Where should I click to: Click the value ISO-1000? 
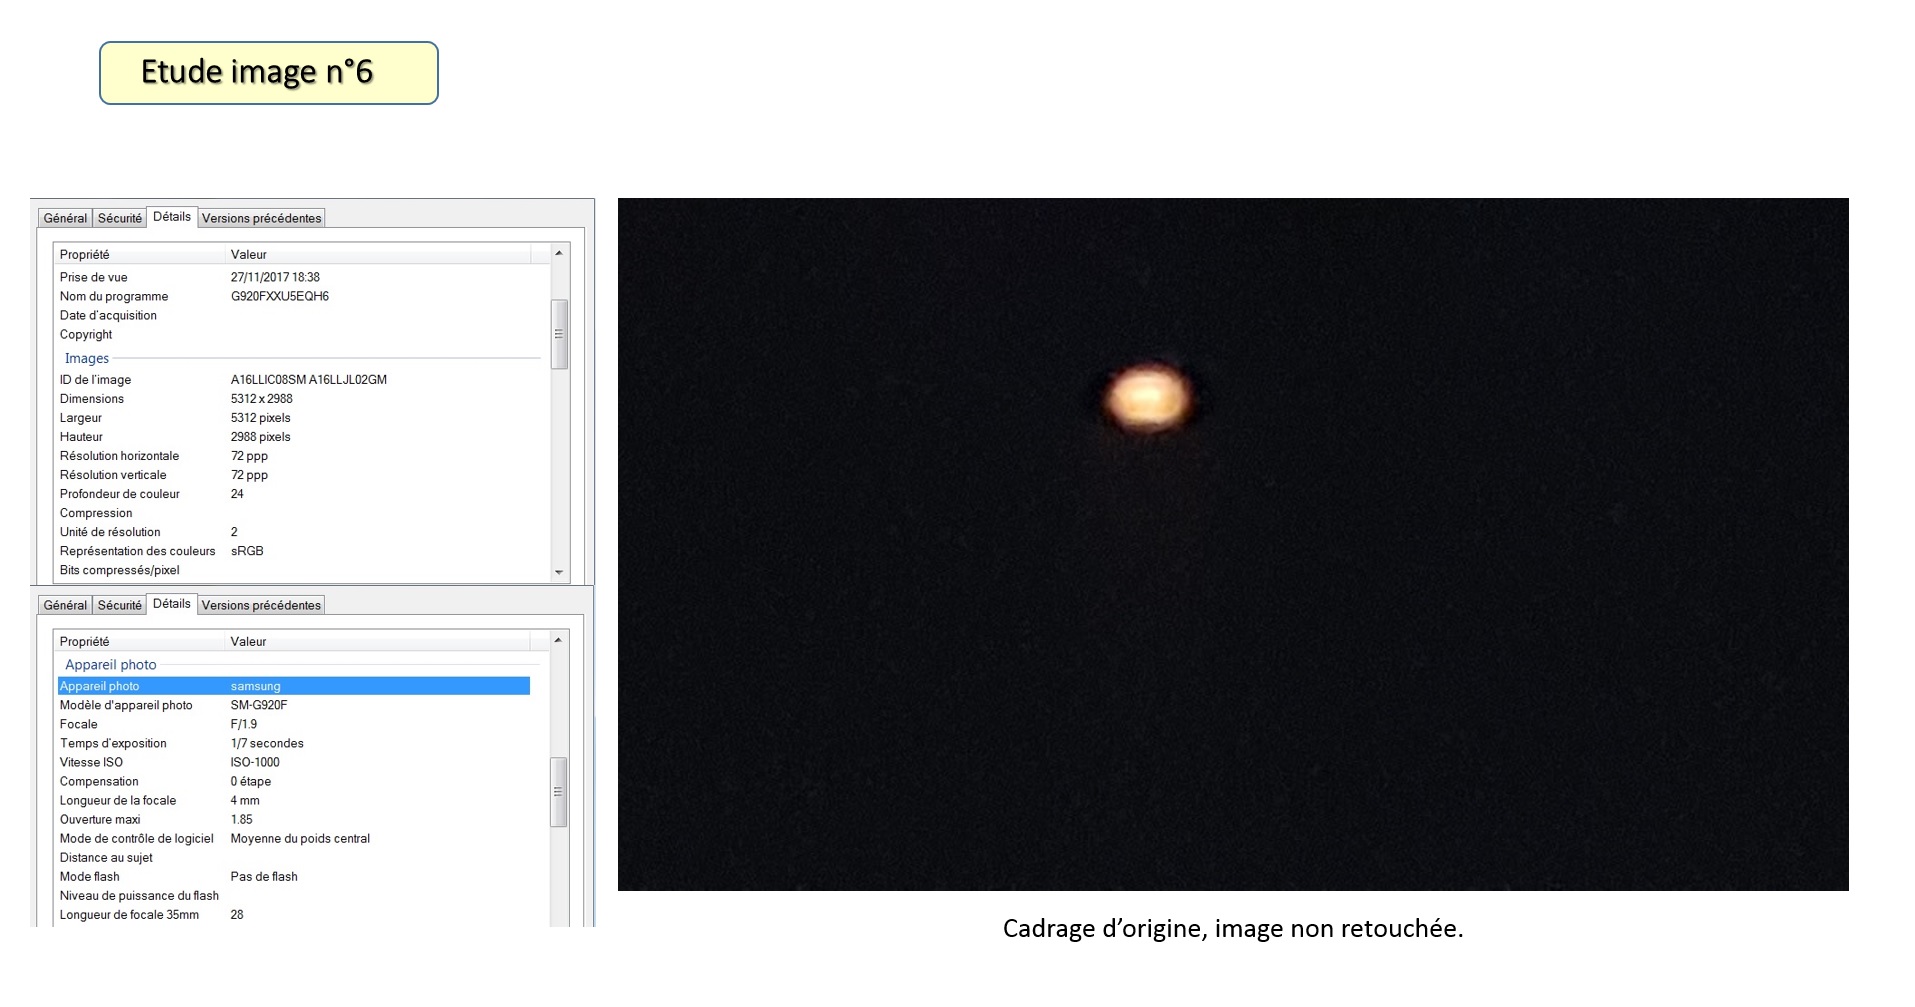255,762
